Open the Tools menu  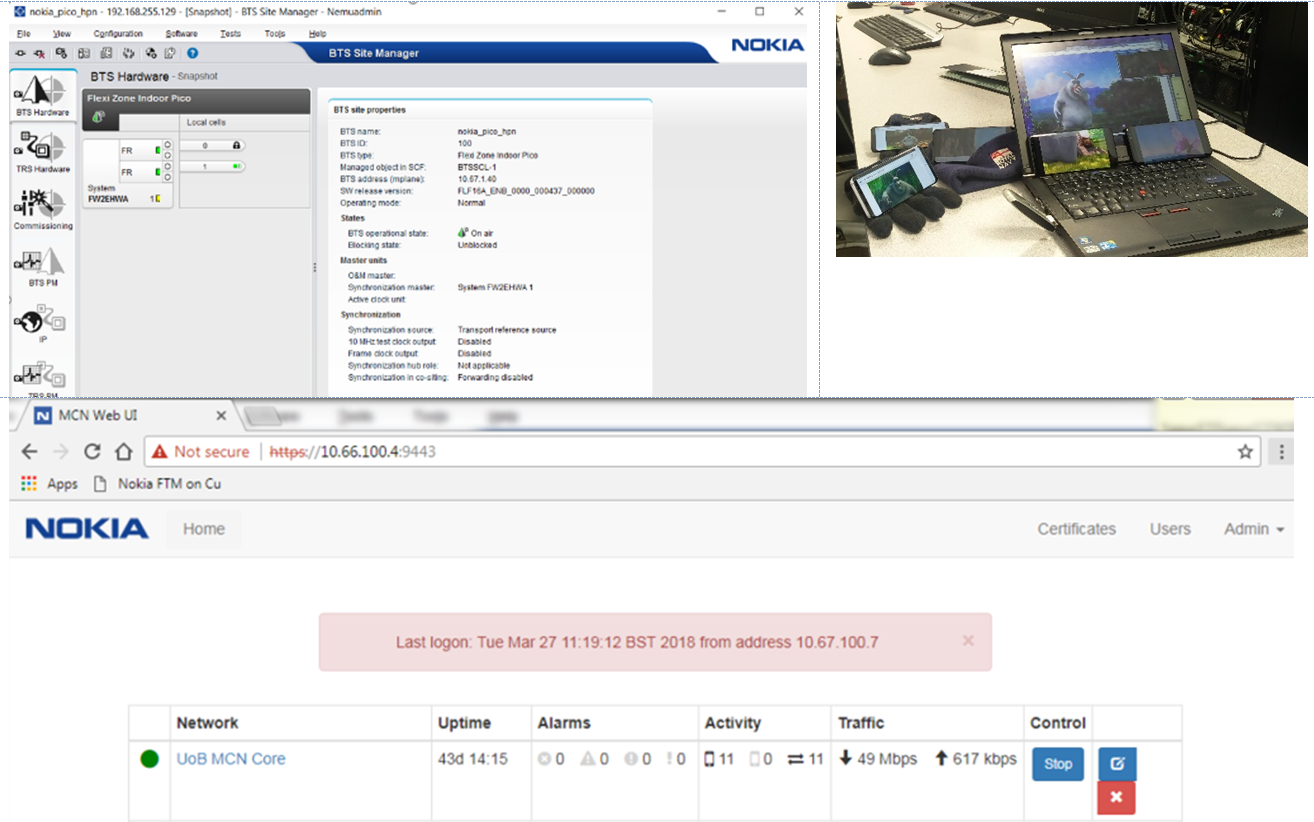click(x=275, y=33)
